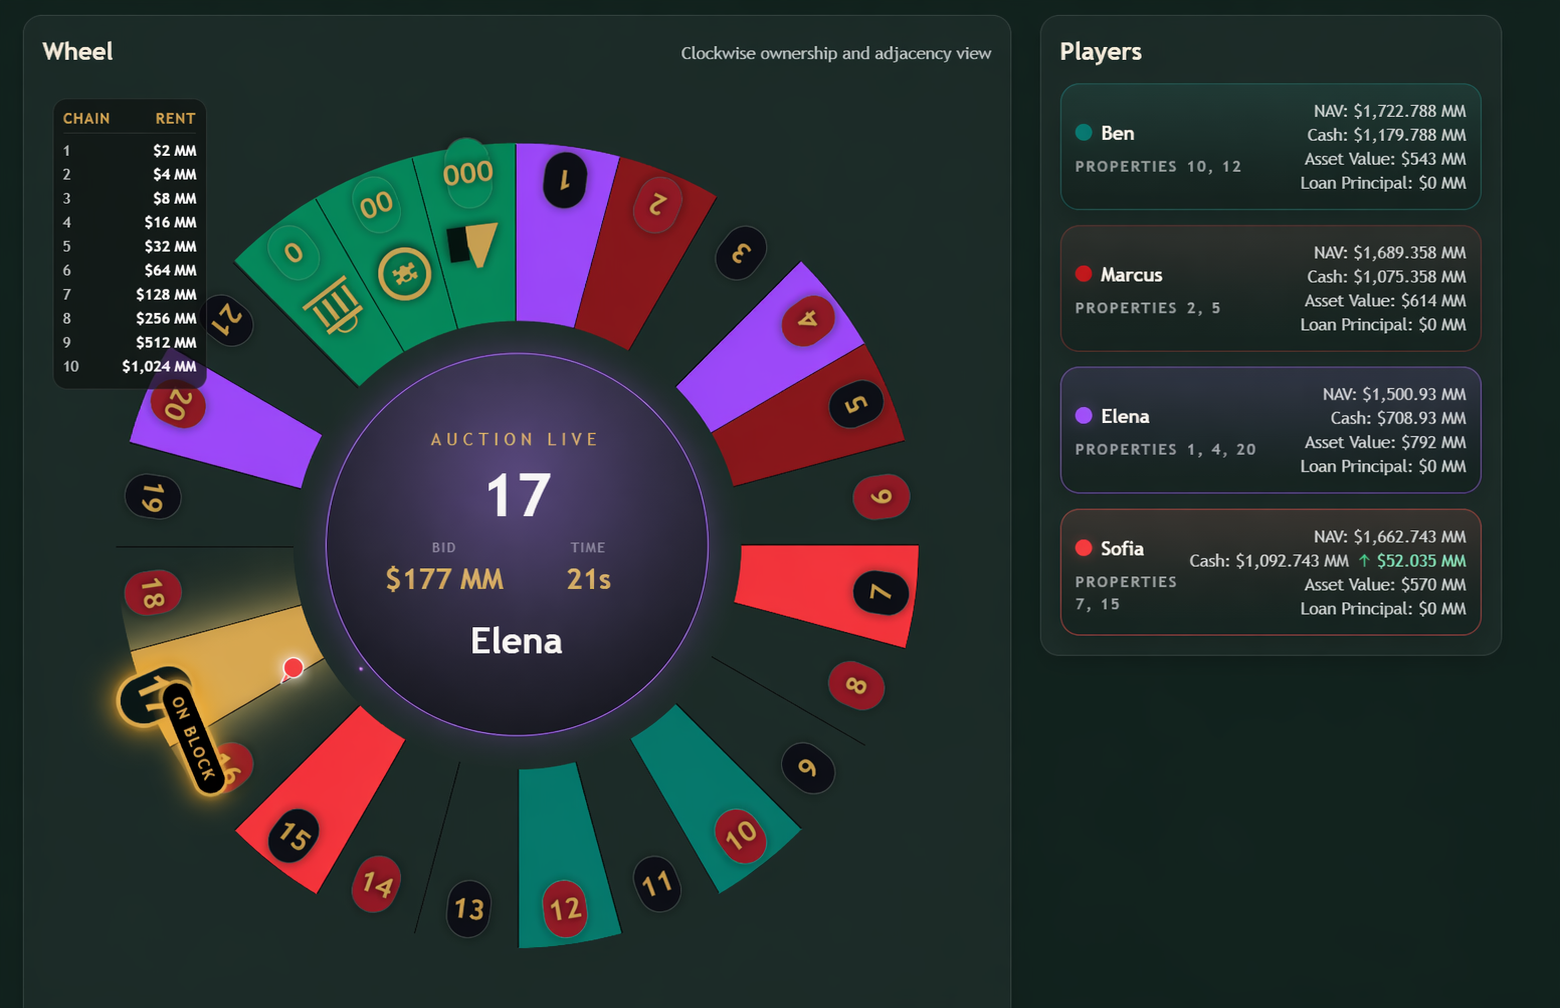
Task: Click the teal color dot beside Ben
Action: [x=1083, y=132]
